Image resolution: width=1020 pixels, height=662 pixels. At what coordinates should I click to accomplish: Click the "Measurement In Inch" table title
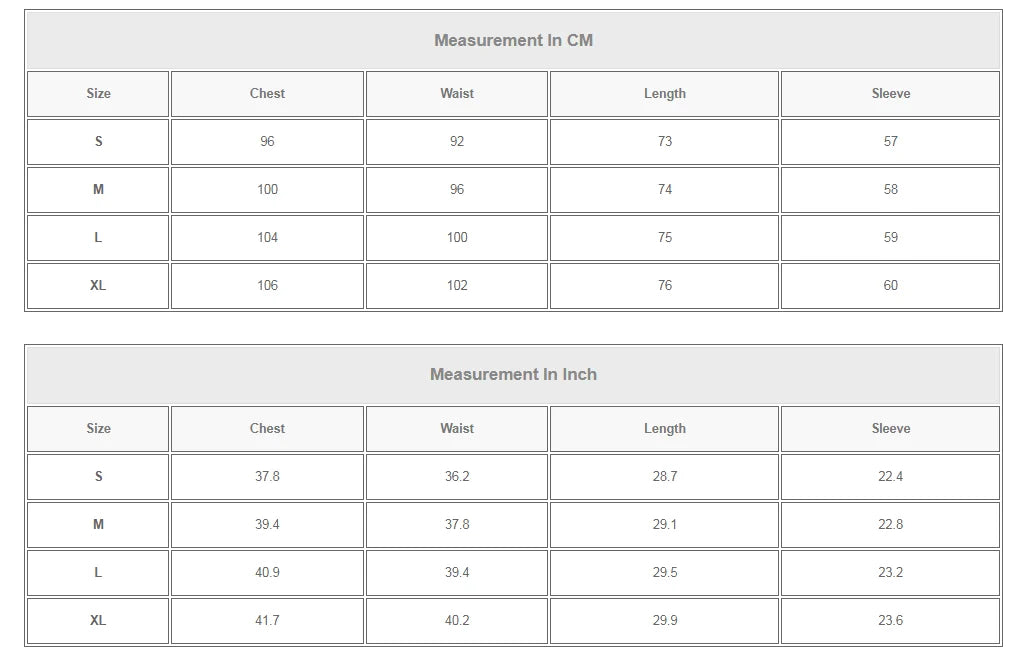(x=513, y=375)
